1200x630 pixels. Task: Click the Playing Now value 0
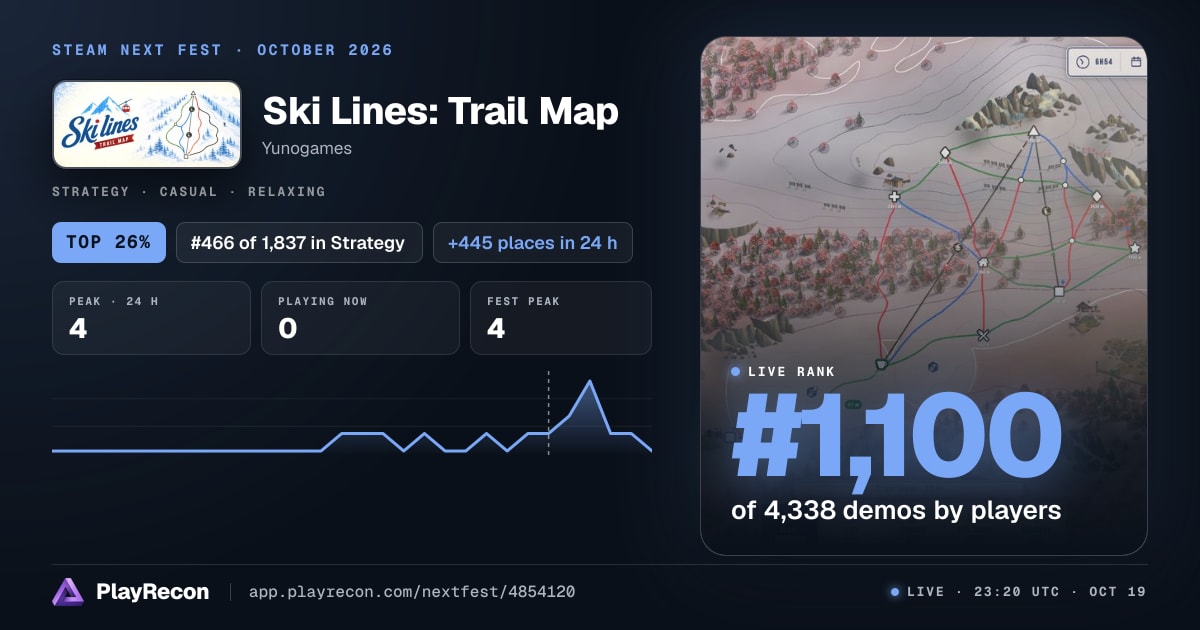point(288,328)
